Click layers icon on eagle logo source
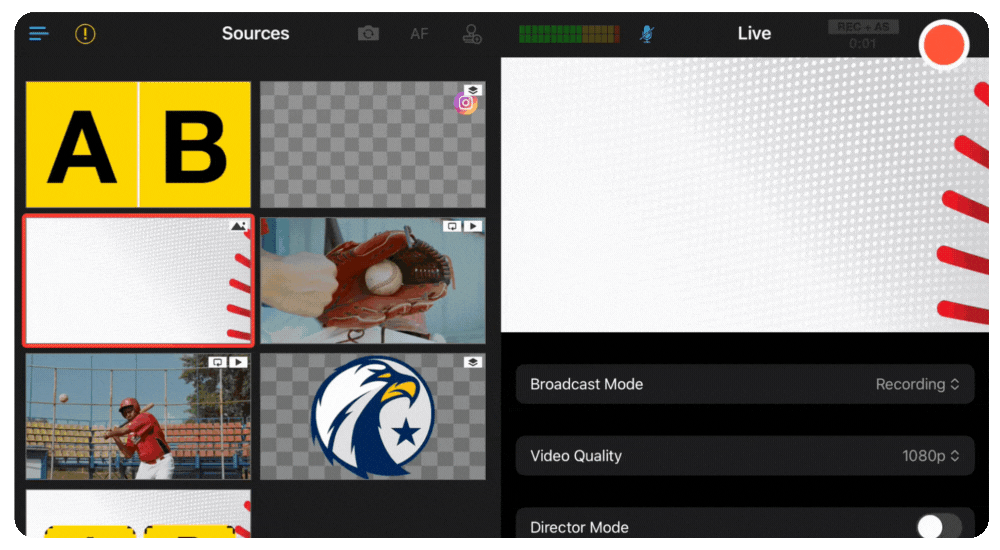 click(473, 362)
